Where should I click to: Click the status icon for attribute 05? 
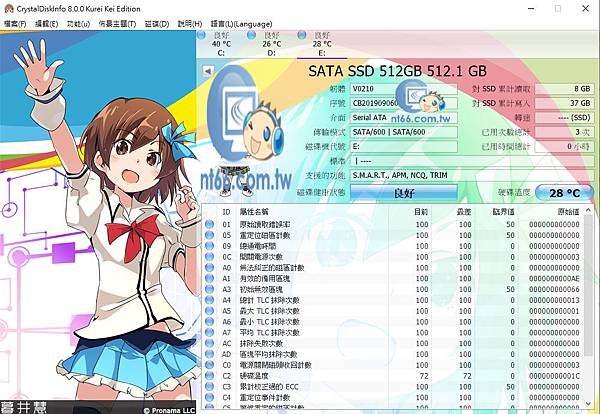click(x=209, y=235)
